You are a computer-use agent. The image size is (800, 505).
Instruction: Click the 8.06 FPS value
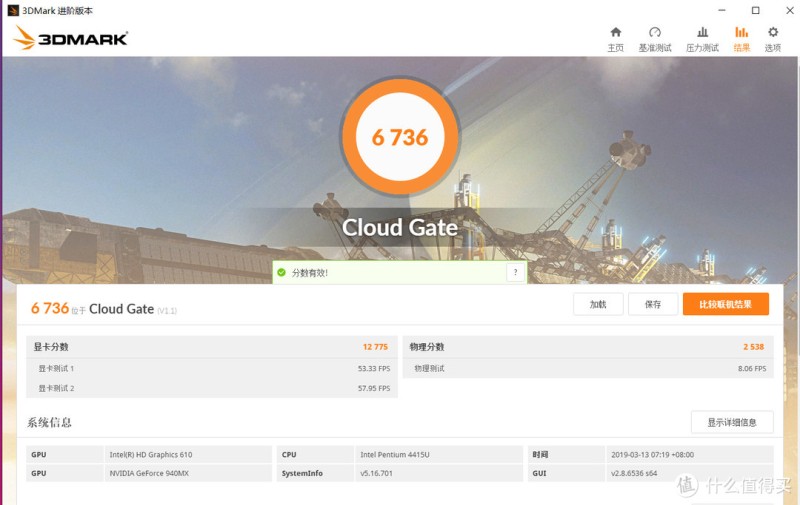[x=752, y=368]
